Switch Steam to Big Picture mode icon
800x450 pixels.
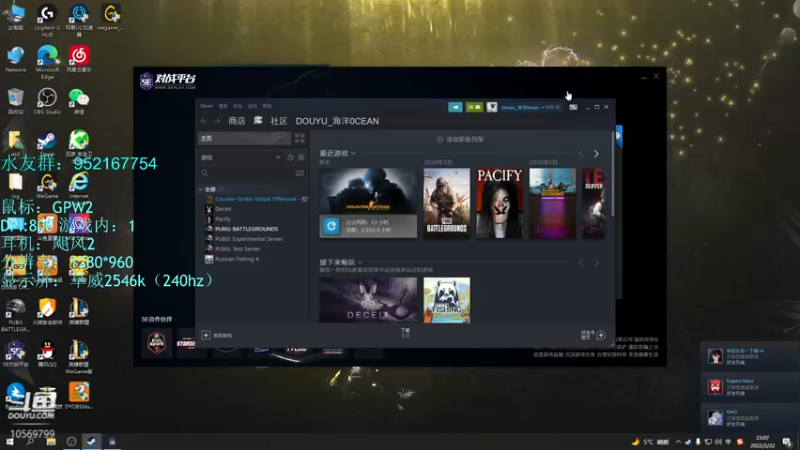click(x=573, y=107)
